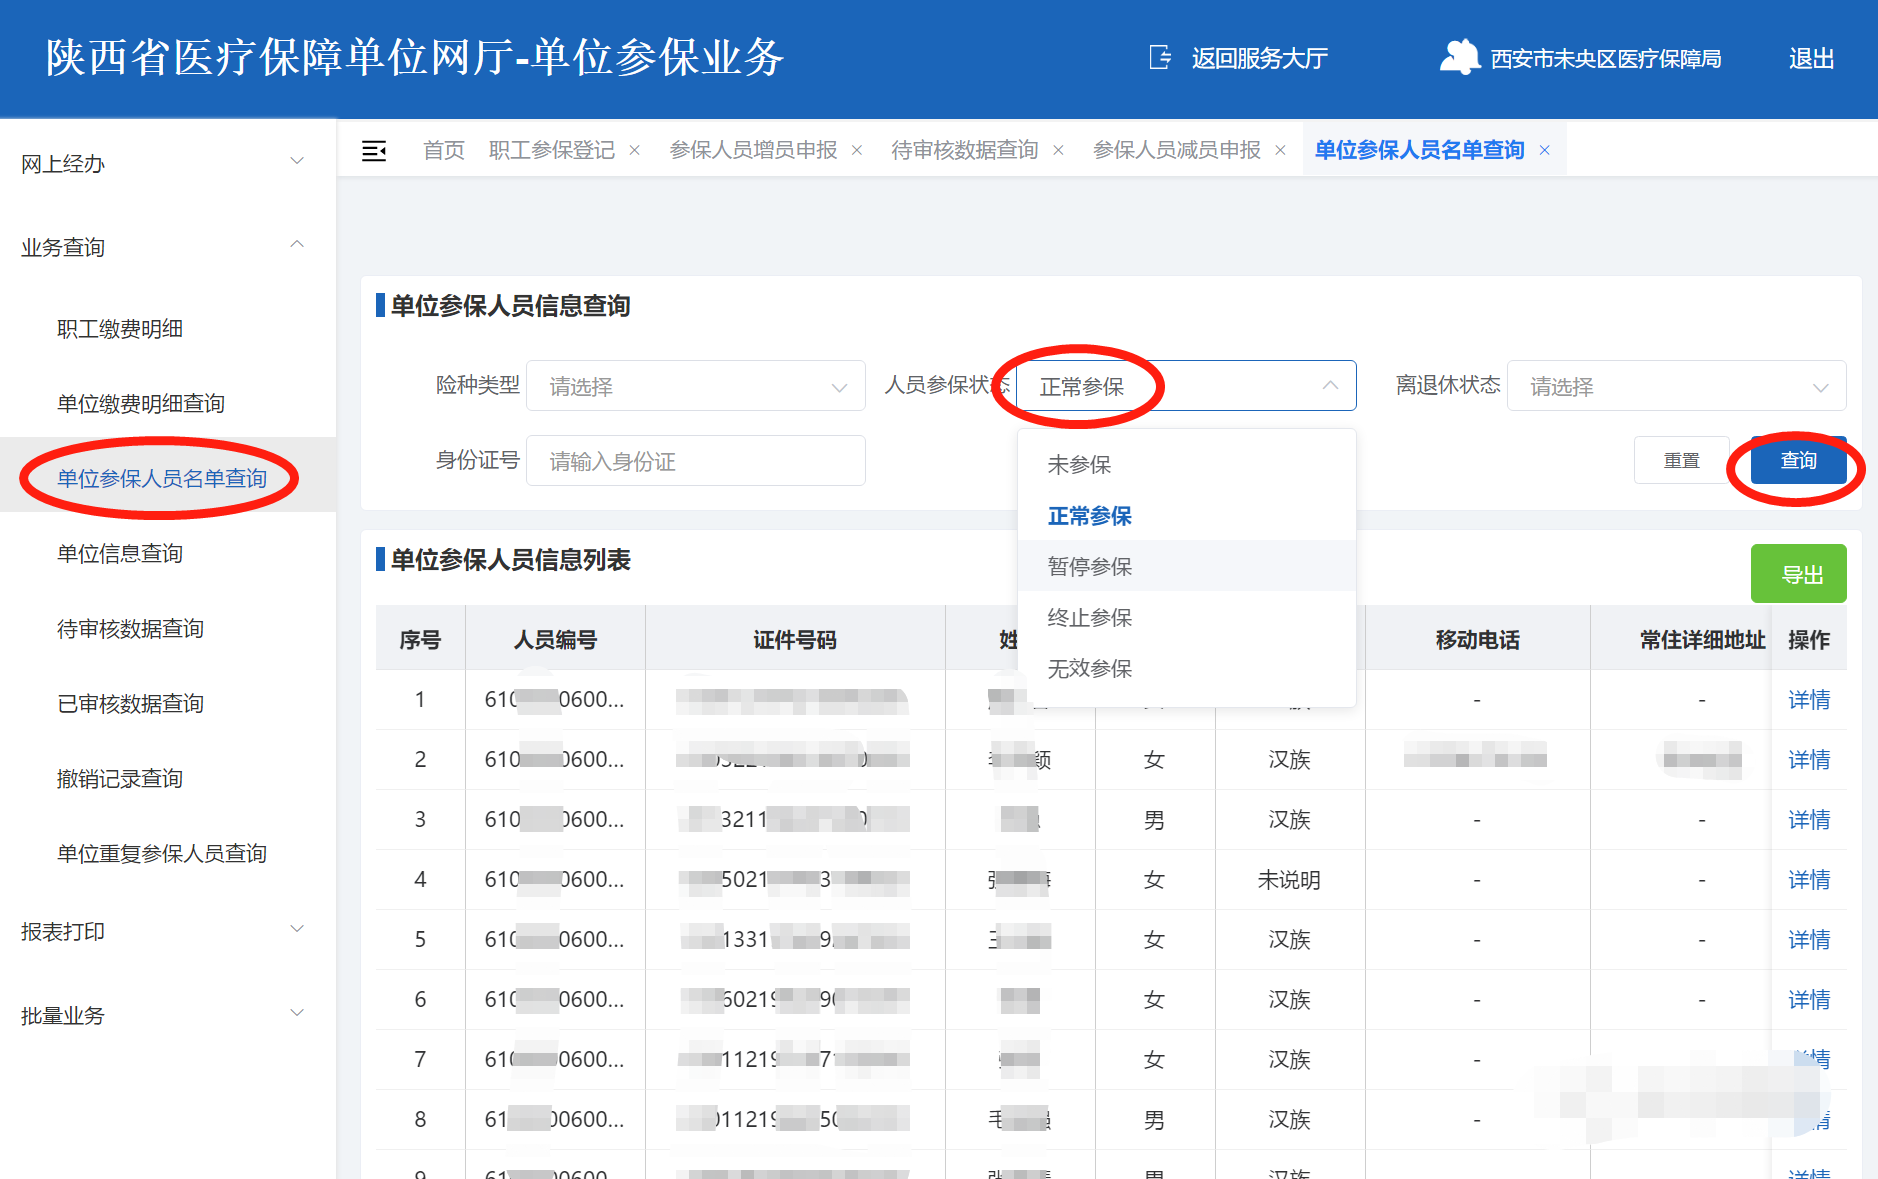
Task: Open 详情 link for row 2
Action: point(1808,760)
